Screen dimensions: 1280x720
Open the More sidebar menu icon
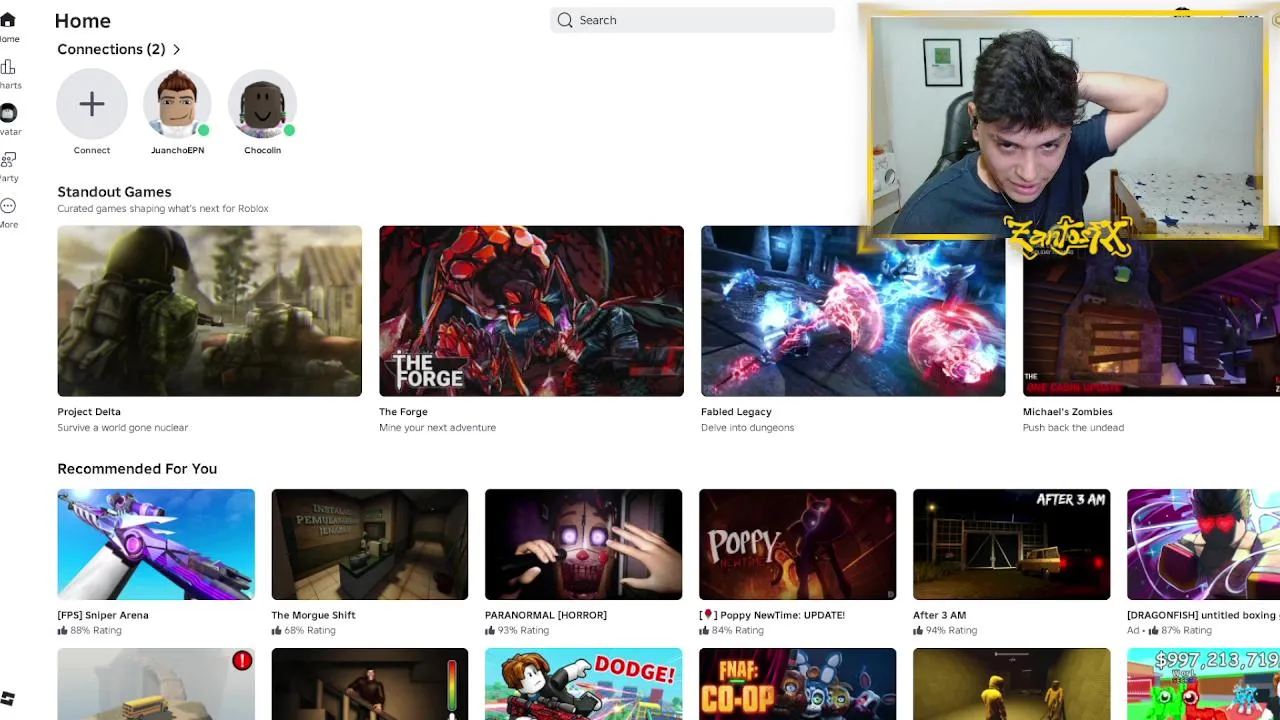[x=8, y=206]
